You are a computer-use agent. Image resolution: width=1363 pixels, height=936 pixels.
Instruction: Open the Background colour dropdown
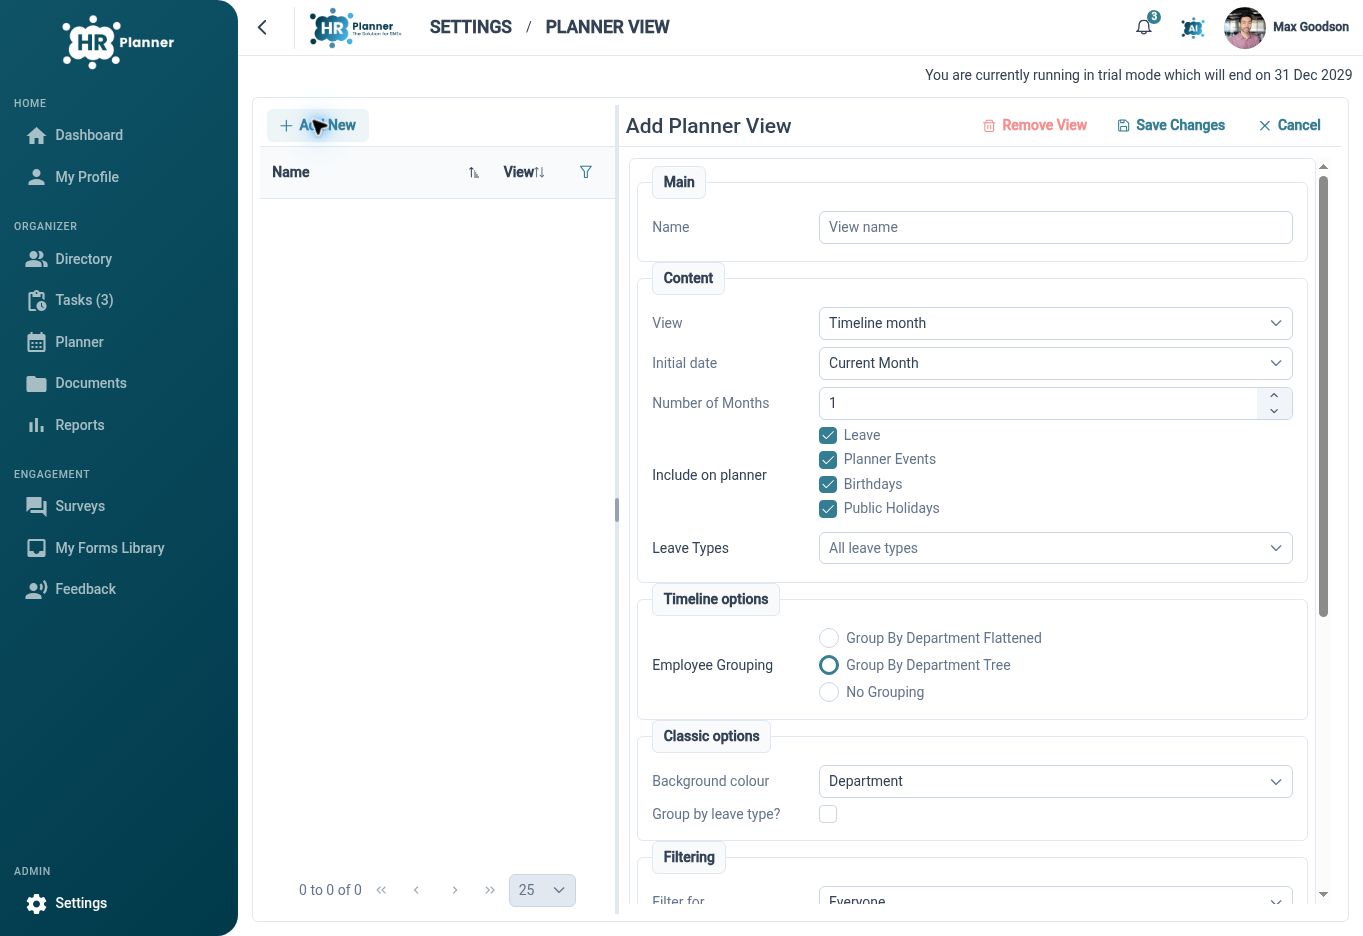click(1055, 781)
